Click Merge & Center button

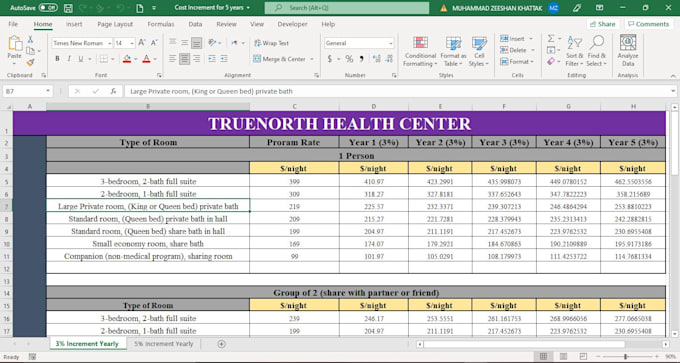[x=280, y=59]
